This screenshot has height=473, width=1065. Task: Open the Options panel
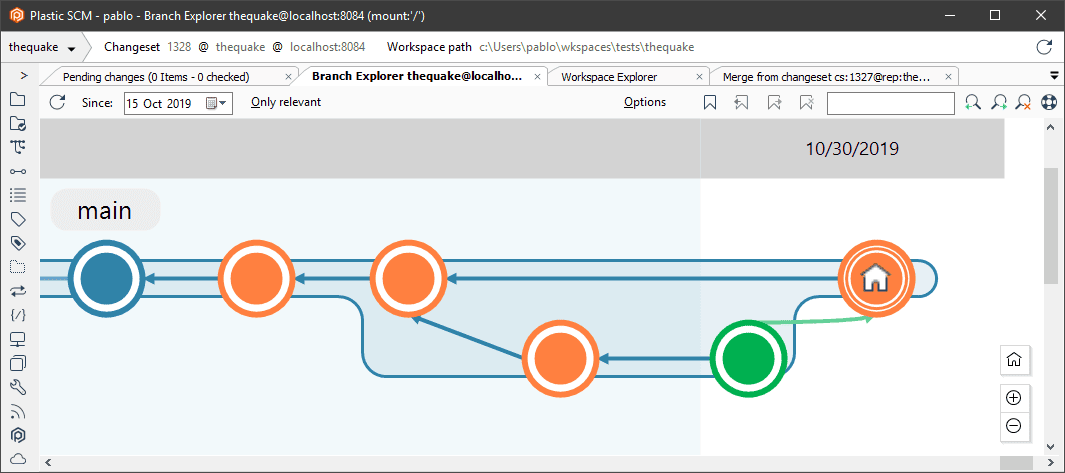(645, 103)
